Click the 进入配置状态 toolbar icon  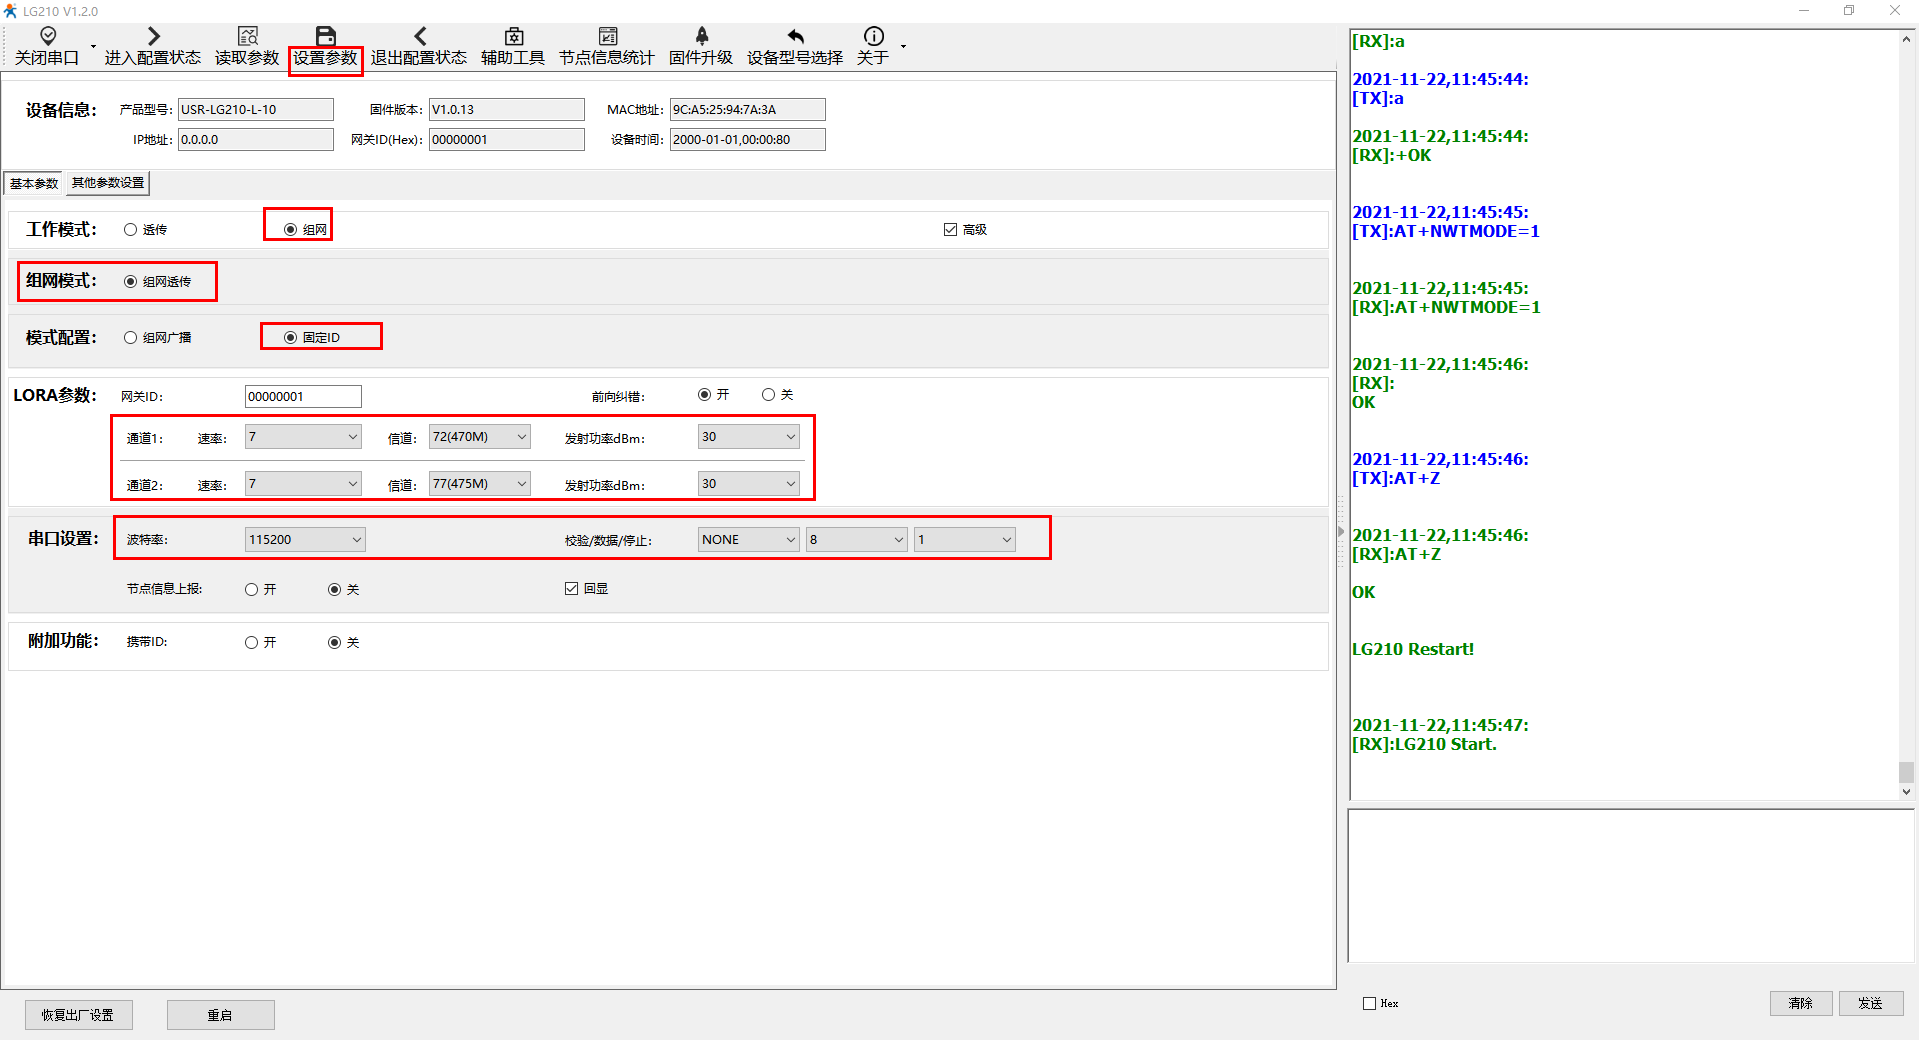click(153, 37)
